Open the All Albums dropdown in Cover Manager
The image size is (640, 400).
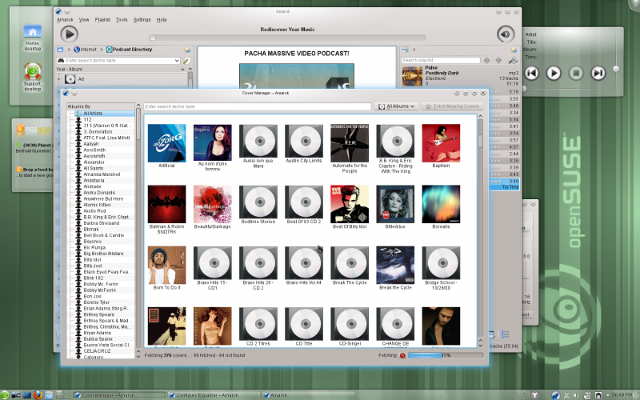click(397, 106)
